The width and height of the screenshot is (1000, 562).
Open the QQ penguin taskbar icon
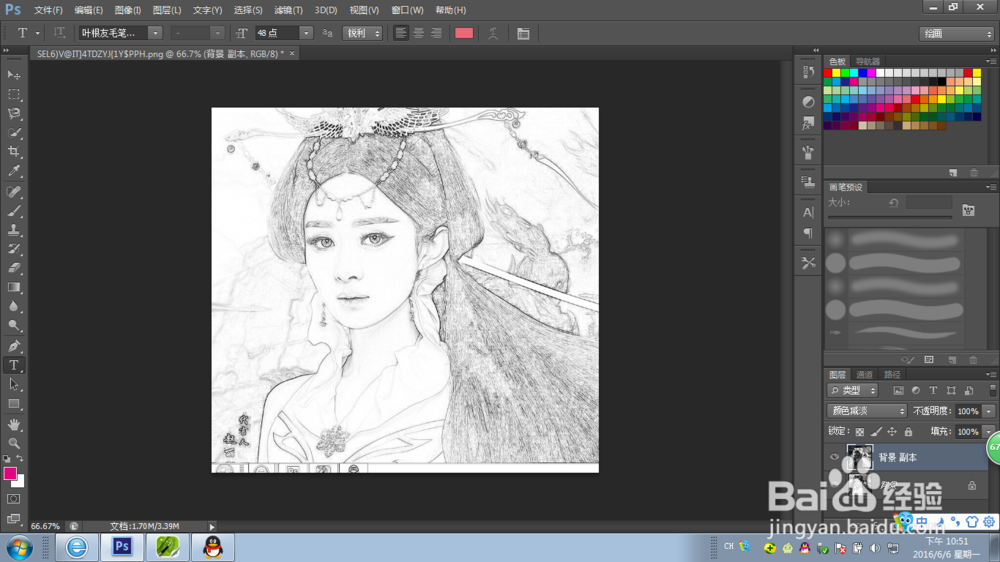point(213,547)
